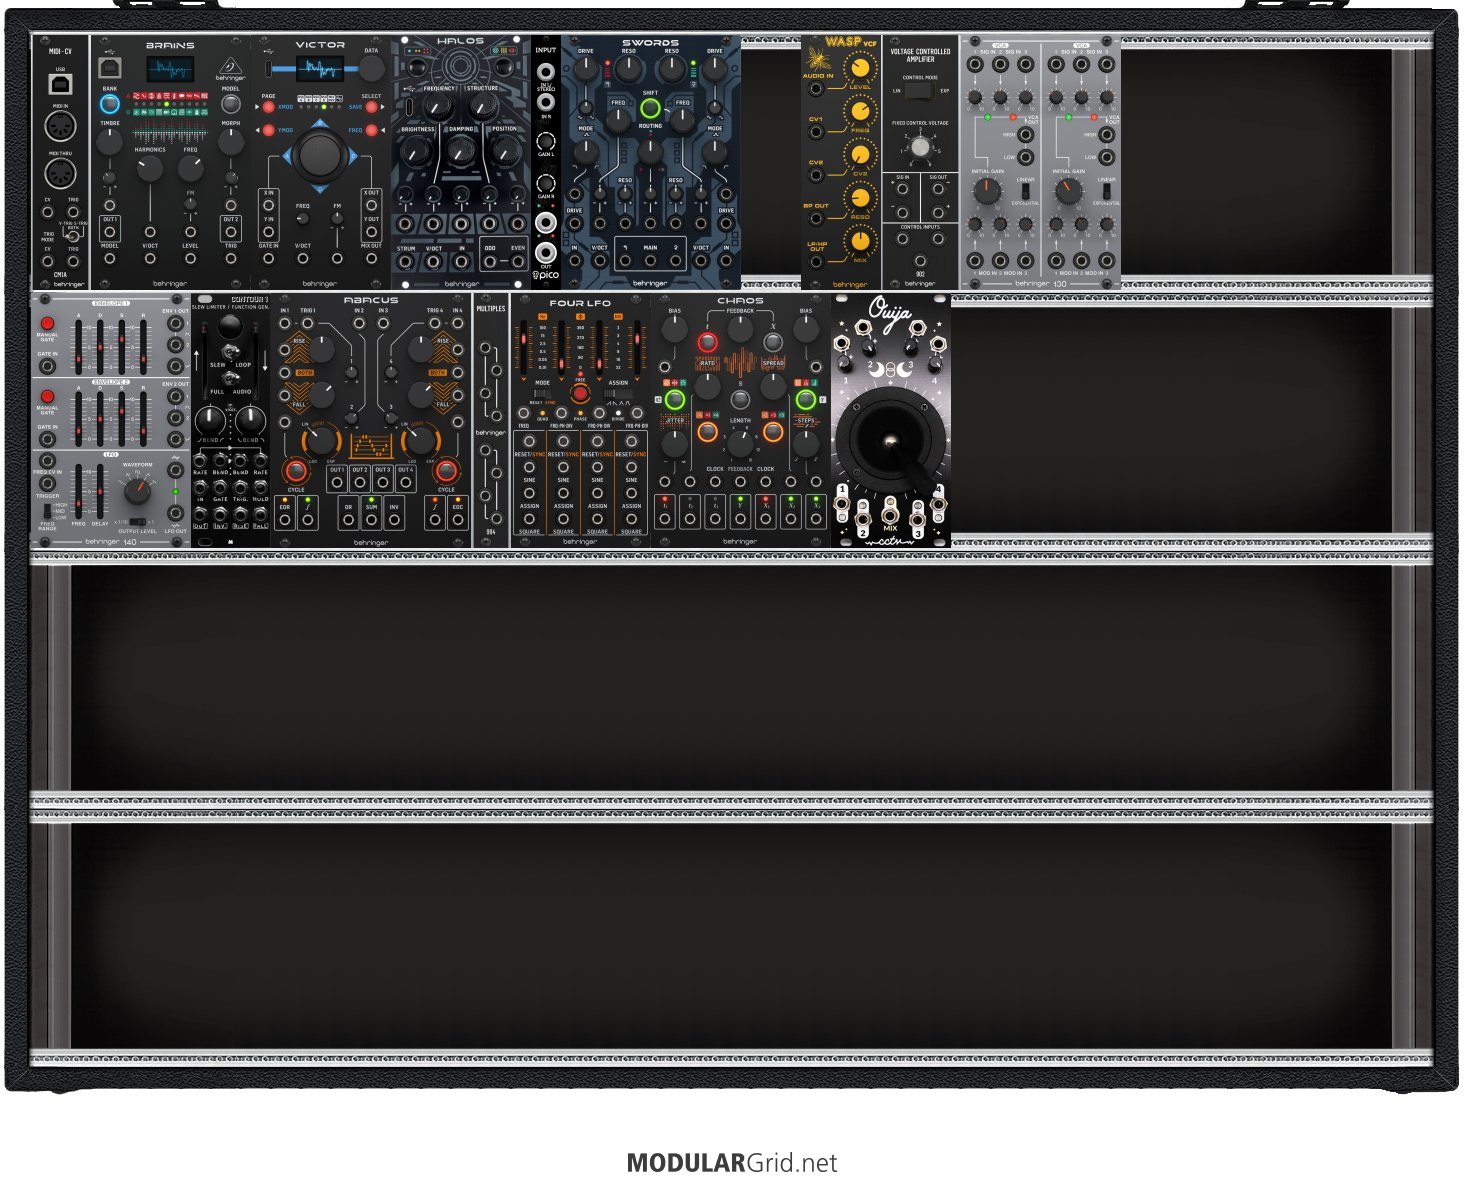The width and height of the screenshot is (1466, 1184).
Task: Click the OUT jack on Pico Input
Action: (546, 251)
